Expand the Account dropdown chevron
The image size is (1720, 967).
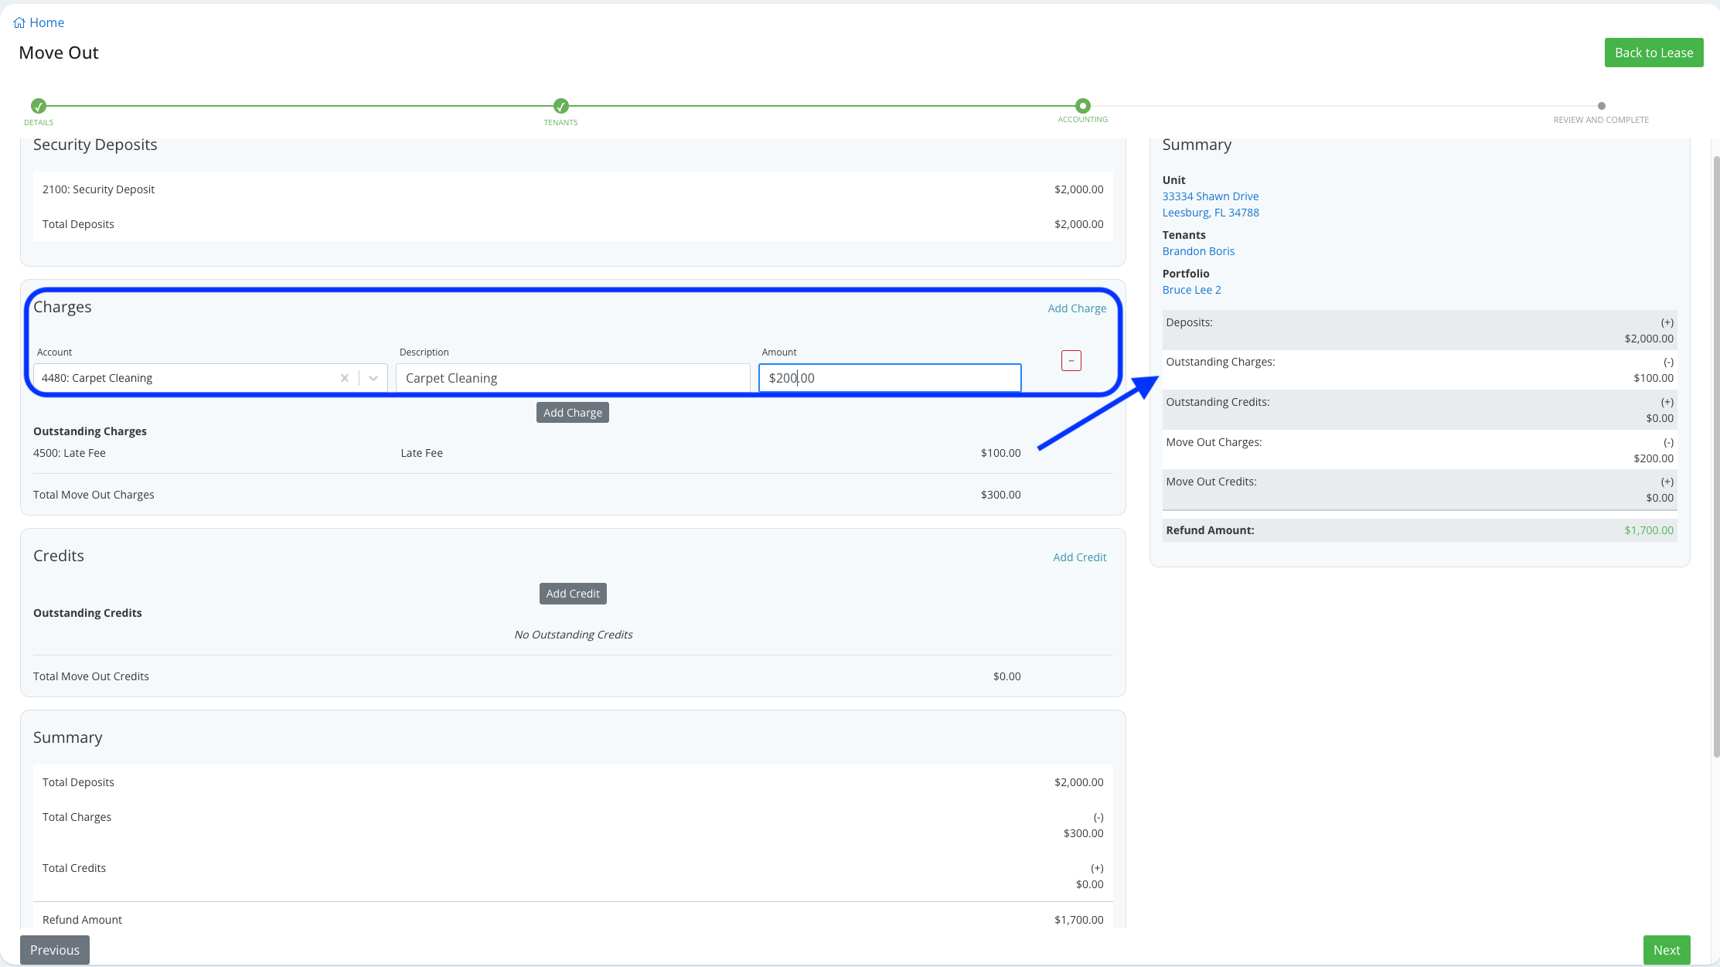pos(373,378)
